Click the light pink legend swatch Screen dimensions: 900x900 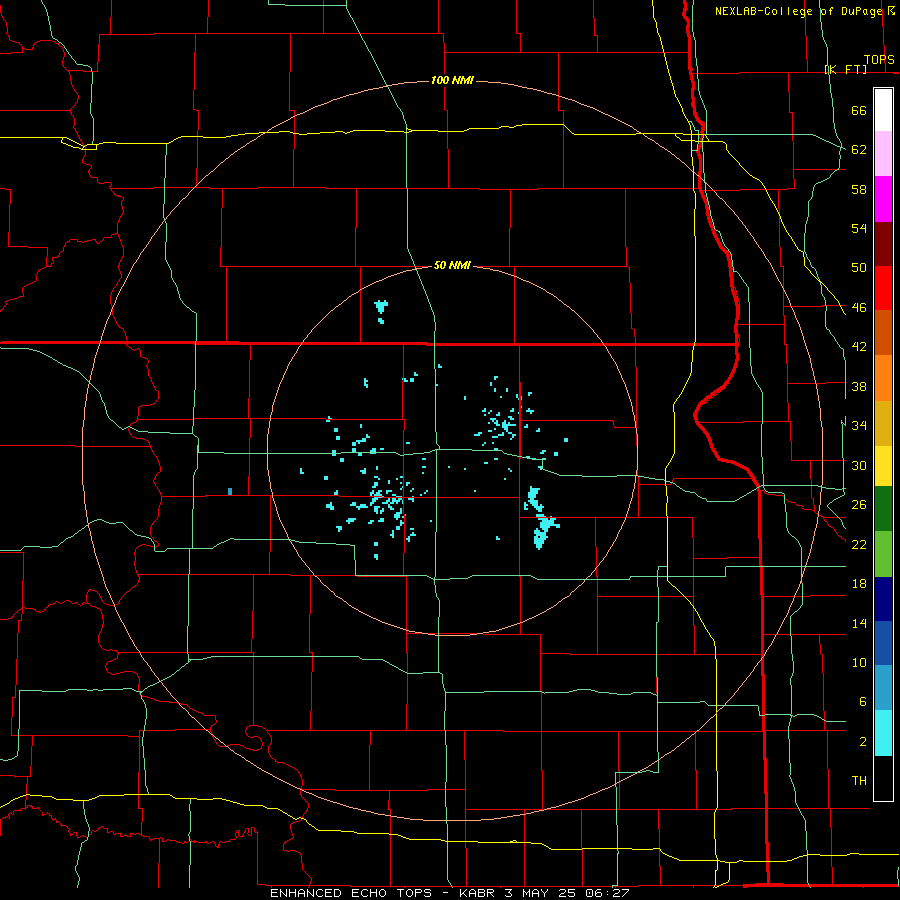[883, 154]
